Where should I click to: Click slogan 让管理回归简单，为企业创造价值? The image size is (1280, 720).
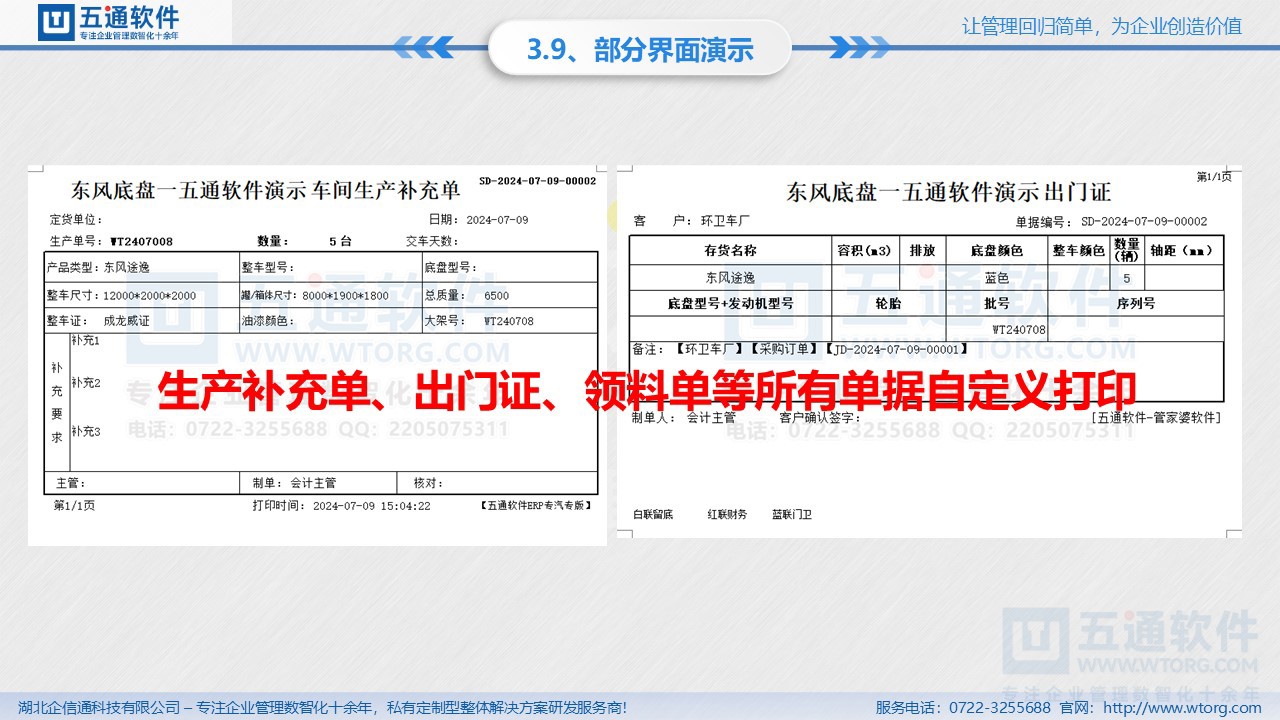pyautogui.click(x=1101, y=26)
